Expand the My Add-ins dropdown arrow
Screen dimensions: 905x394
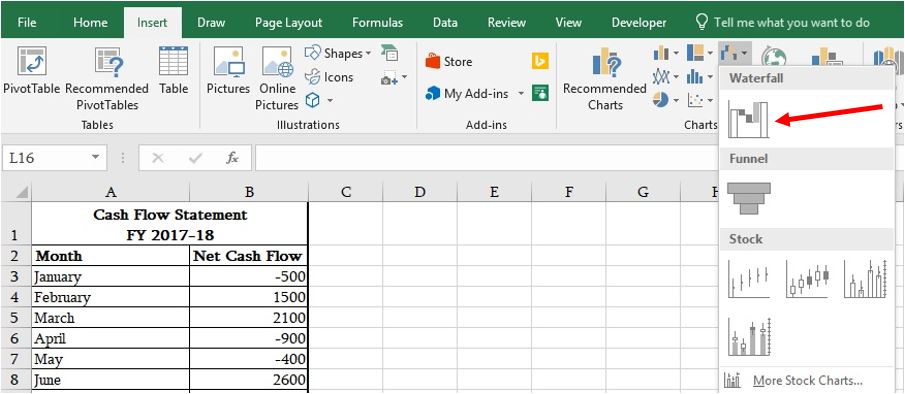[x=521, y=93]
